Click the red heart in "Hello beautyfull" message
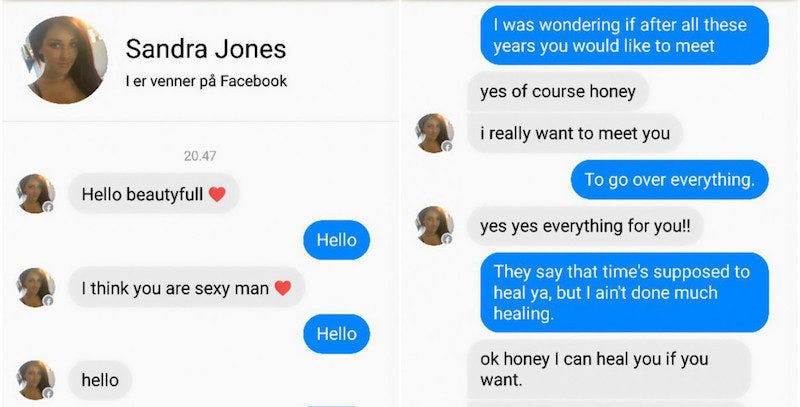Viewport: 800px width, 407px height. (217, 194)
